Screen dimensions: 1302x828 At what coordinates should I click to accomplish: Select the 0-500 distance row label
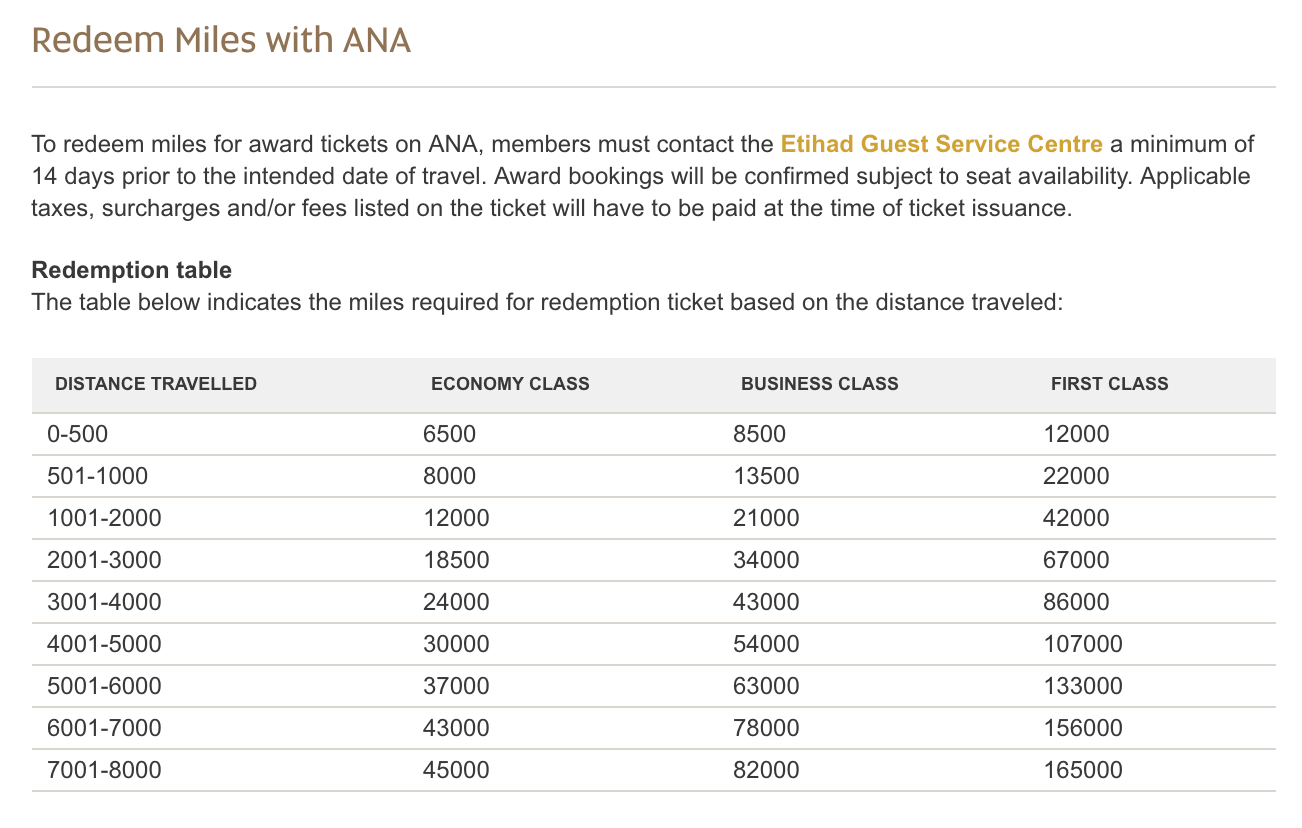coord(77,435)
